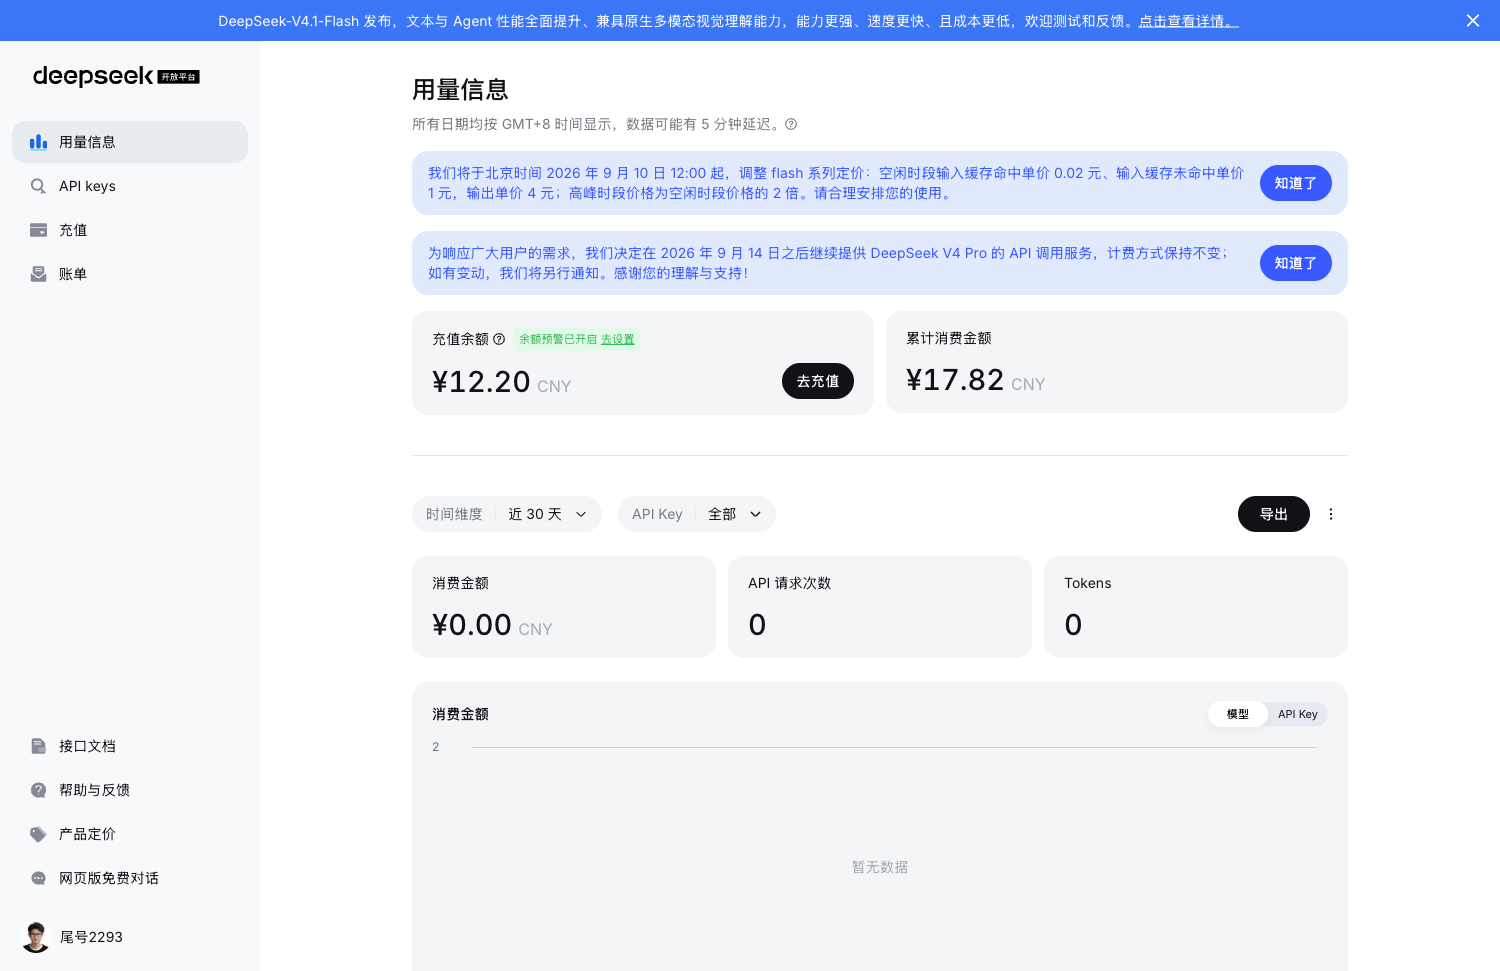Open the API Key 全部 filter dropdown
1500x971 pixels.
(697, 514)
